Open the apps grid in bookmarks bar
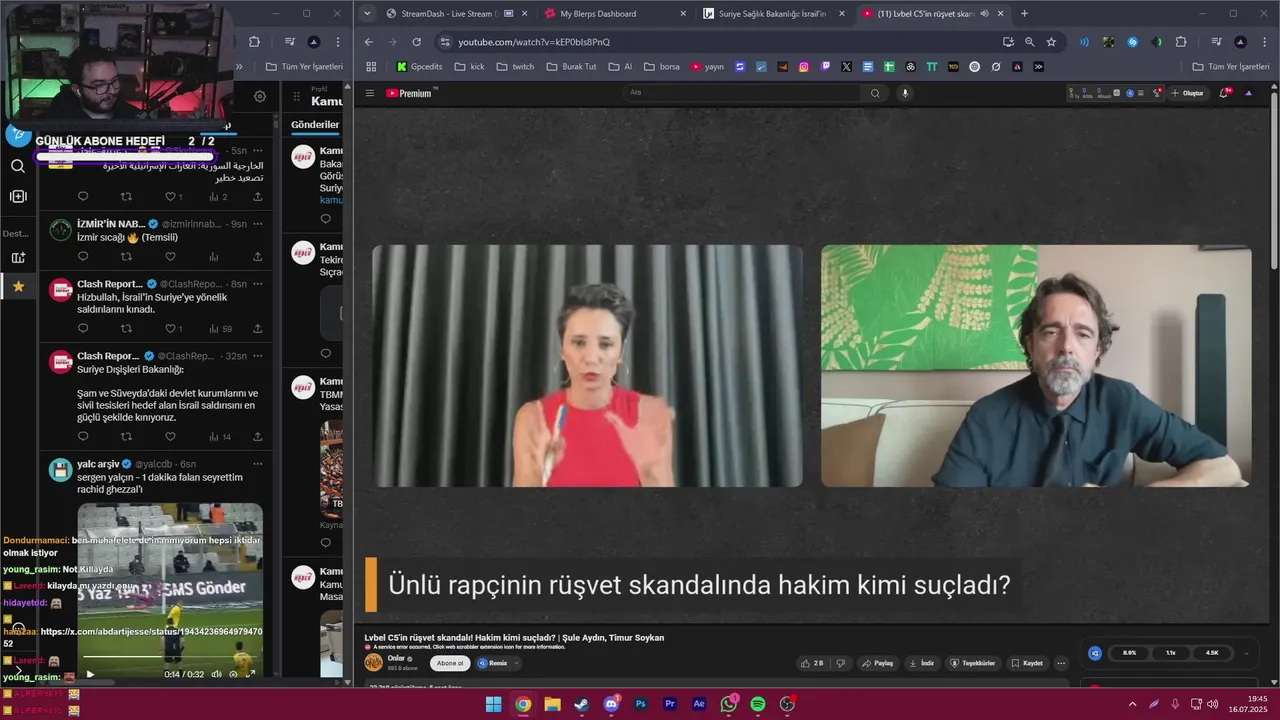 coord(371,67)
